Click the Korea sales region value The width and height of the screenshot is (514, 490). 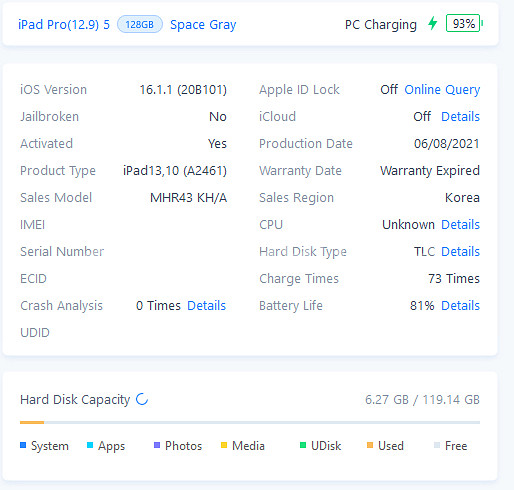[462, 198]
